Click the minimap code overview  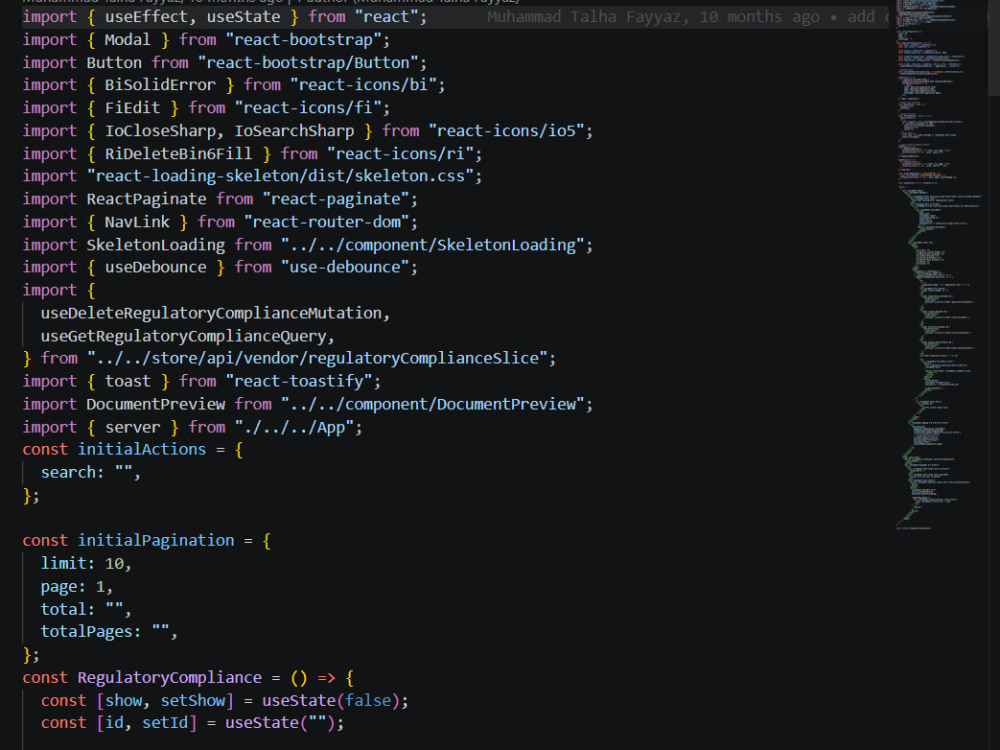[938, 265]
